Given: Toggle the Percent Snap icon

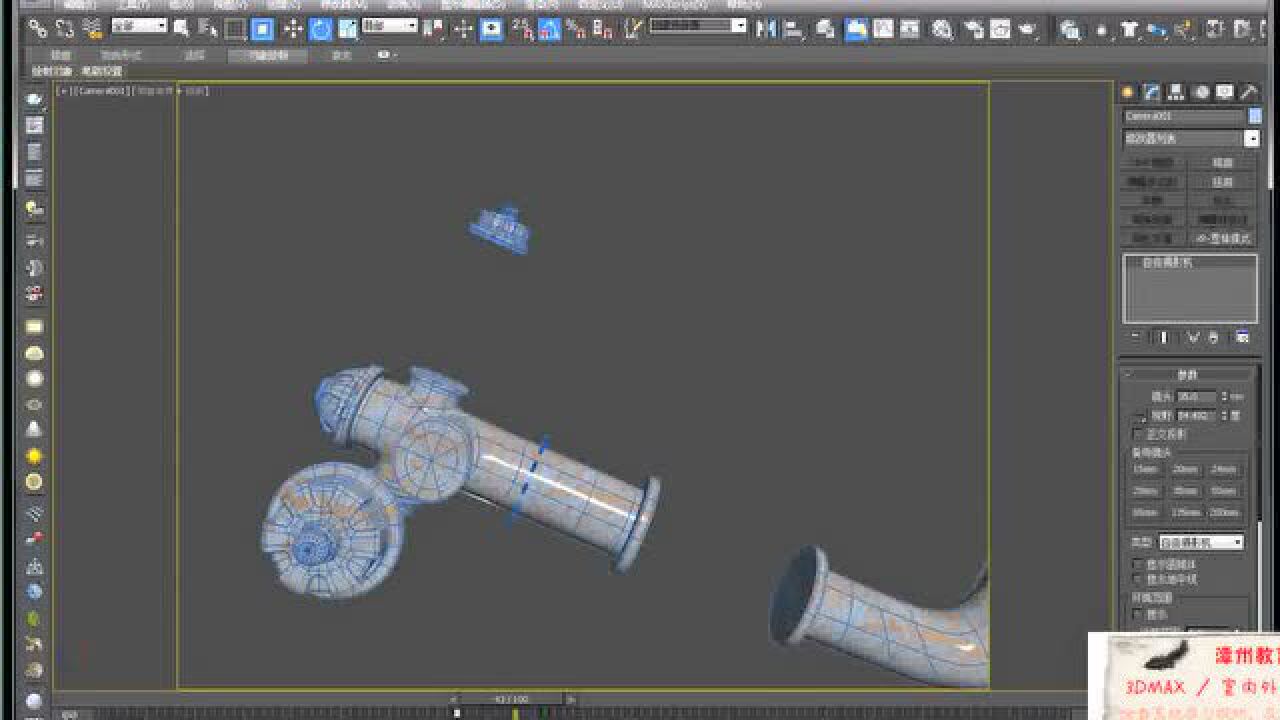Looking at the screenshot, I should tap(576, 29).
